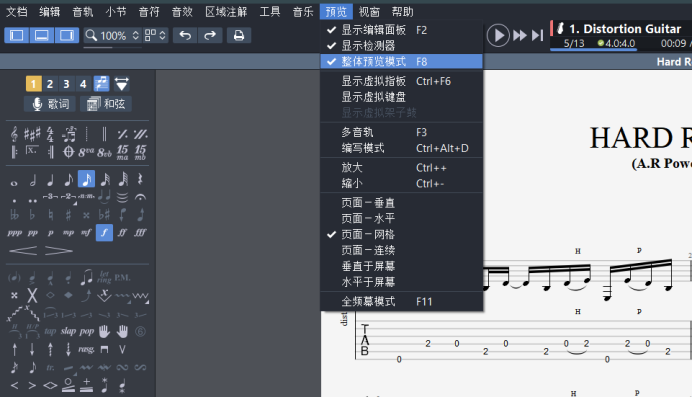Toggle the left edit panel layout button
The height and width of the screenshot is (397, 692).
click(17, 35)
